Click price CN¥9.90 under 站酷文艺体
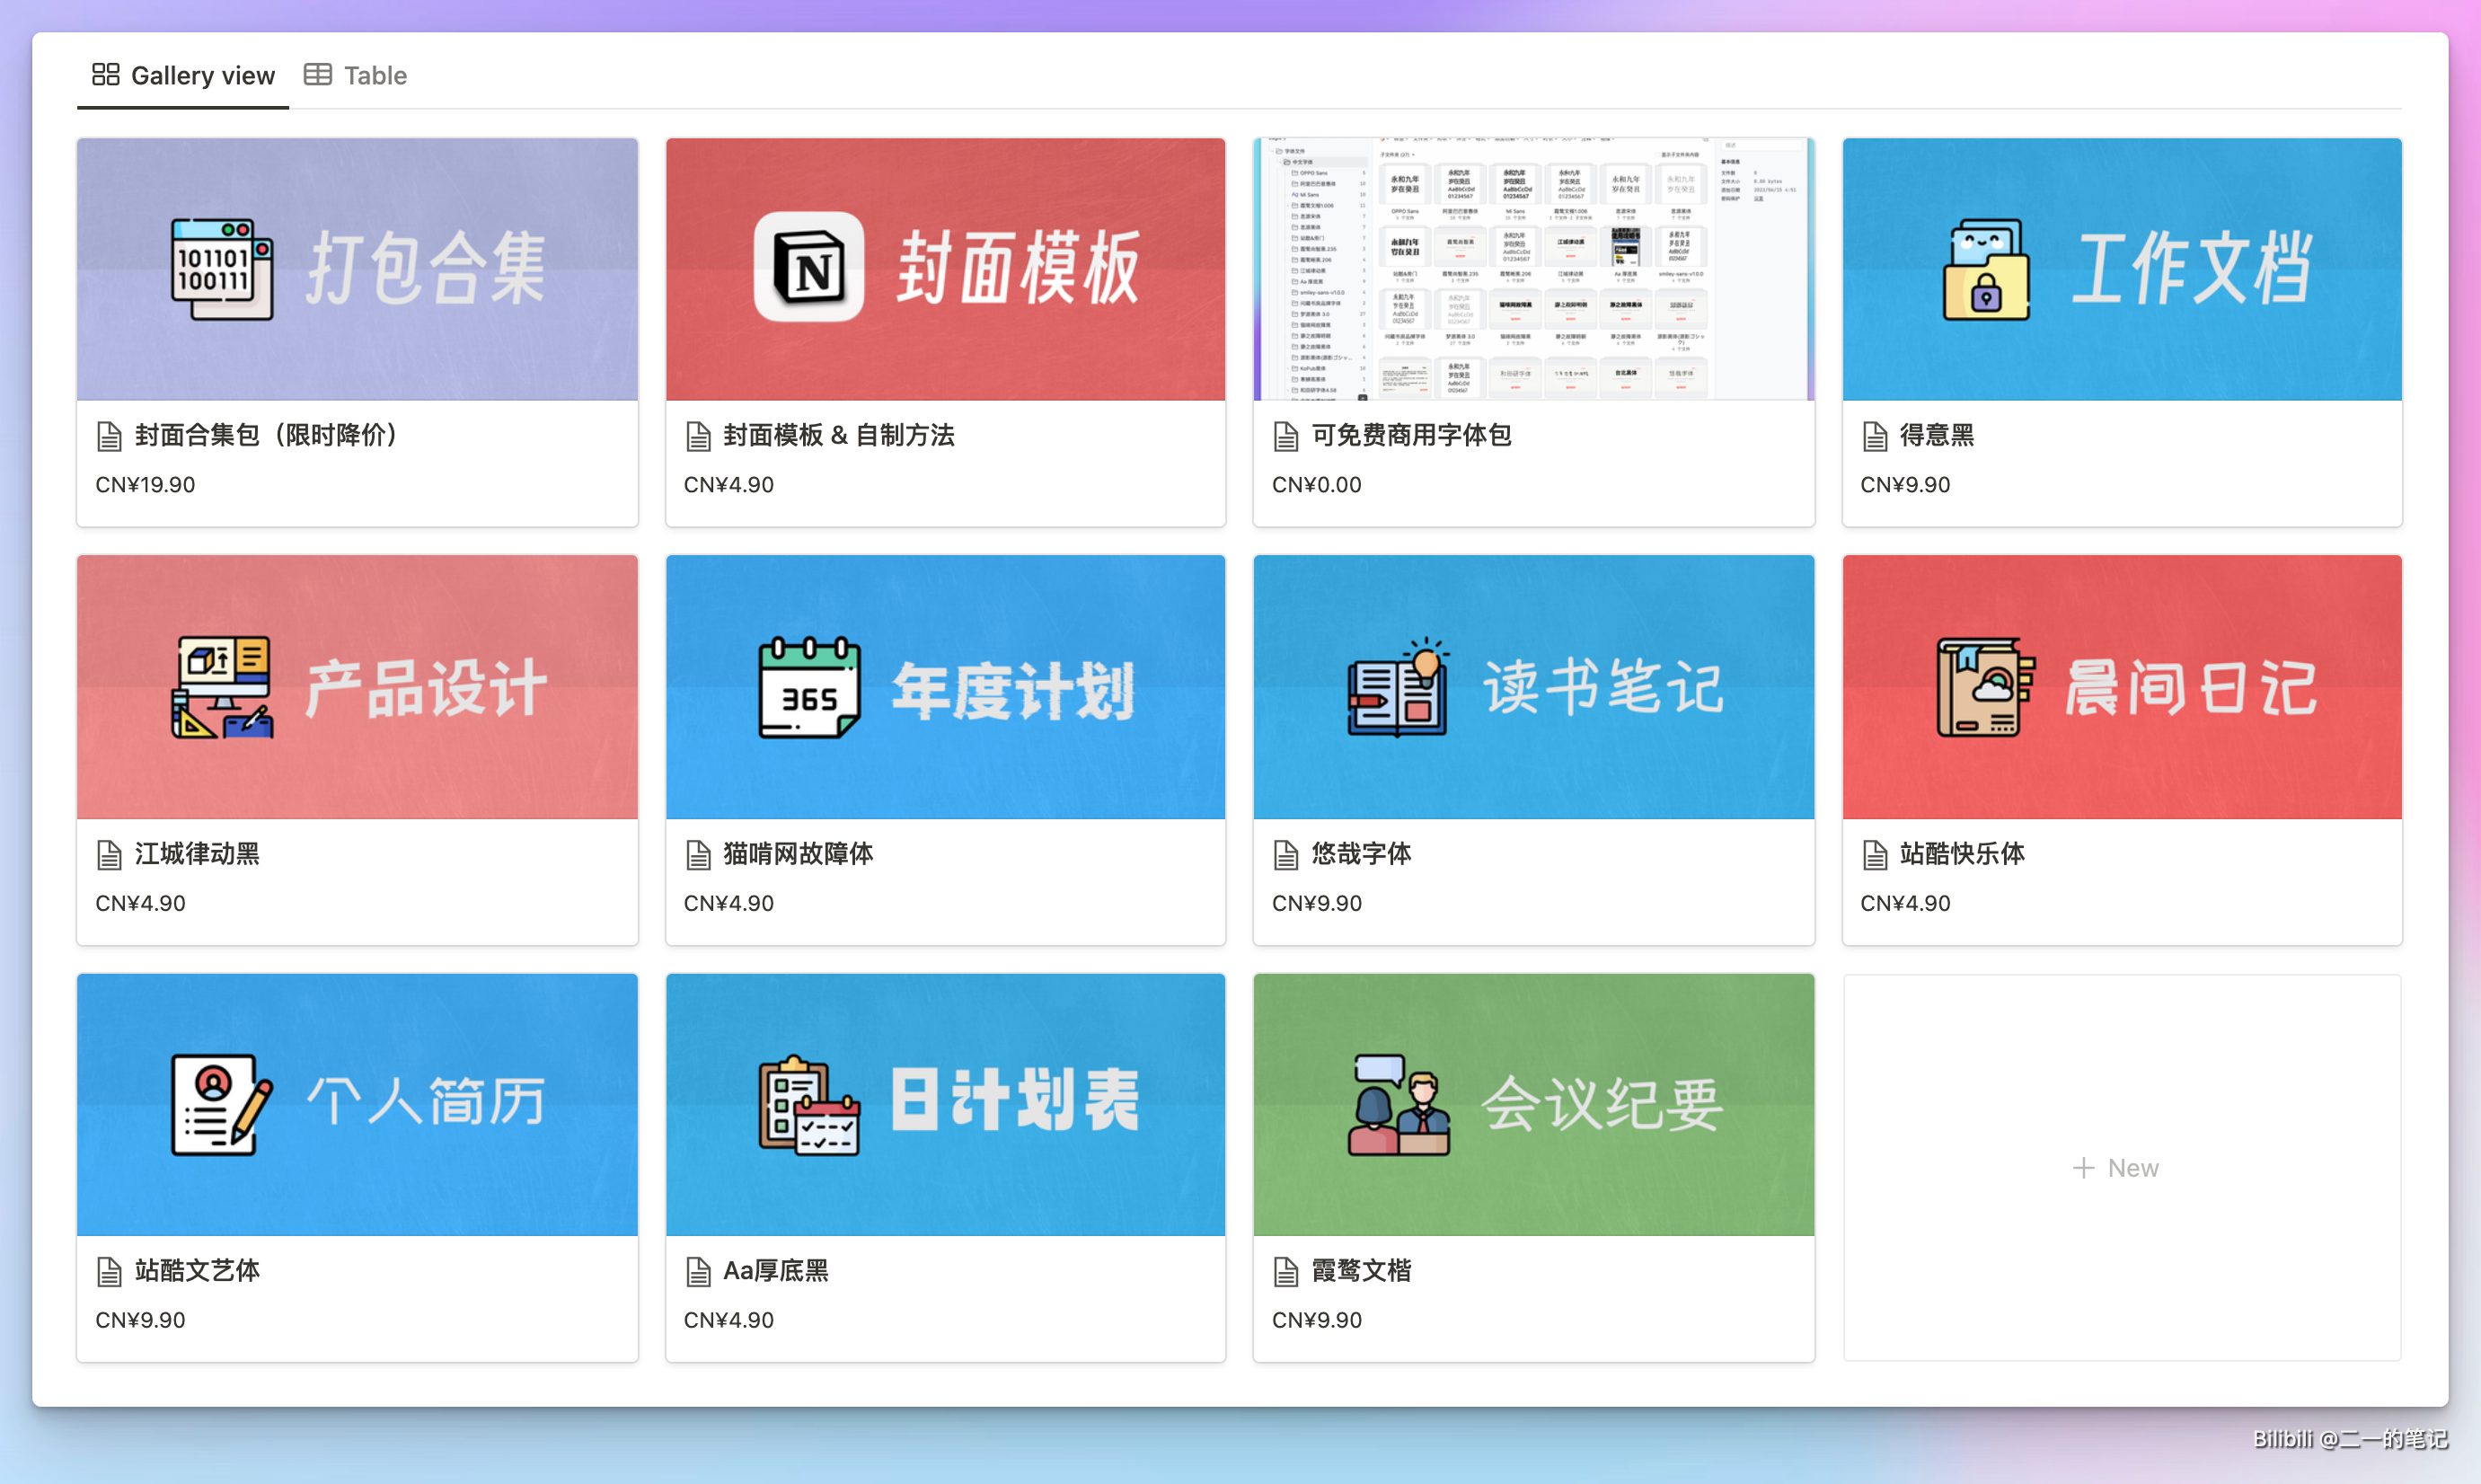The height and width of the screenshot is (1484, 2481). (140, 1319)
